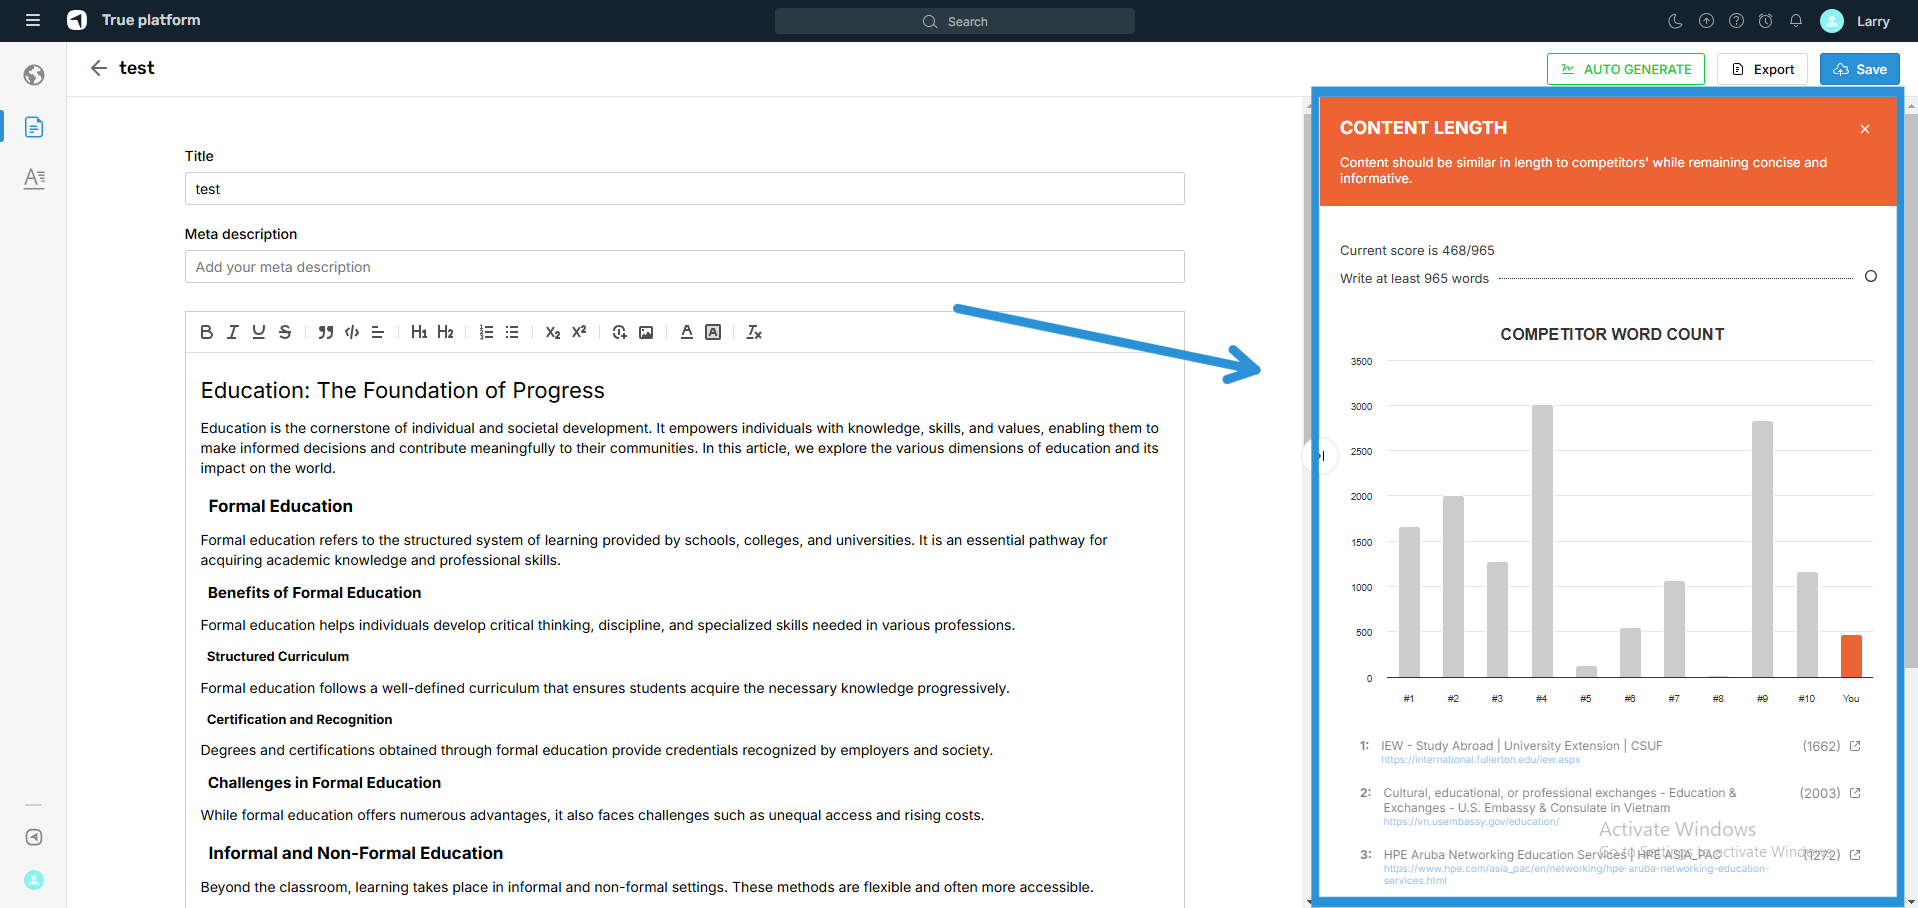Open the text color picker
Screen dimensions: 1918x908
pyautogui.click(x=687, y=332)
